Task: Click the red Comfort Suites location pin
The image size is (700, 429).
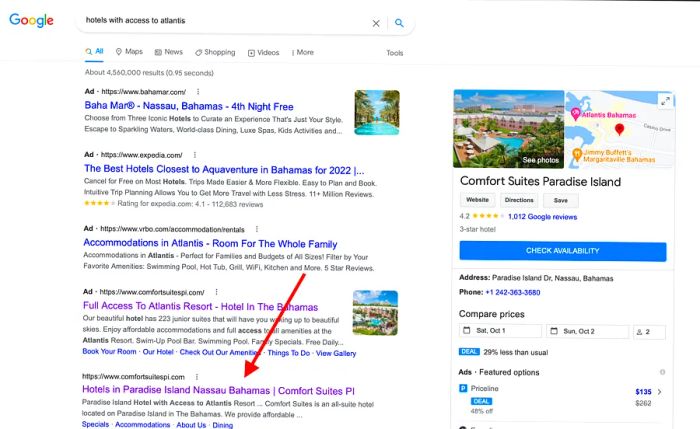Action: [619, 130]
